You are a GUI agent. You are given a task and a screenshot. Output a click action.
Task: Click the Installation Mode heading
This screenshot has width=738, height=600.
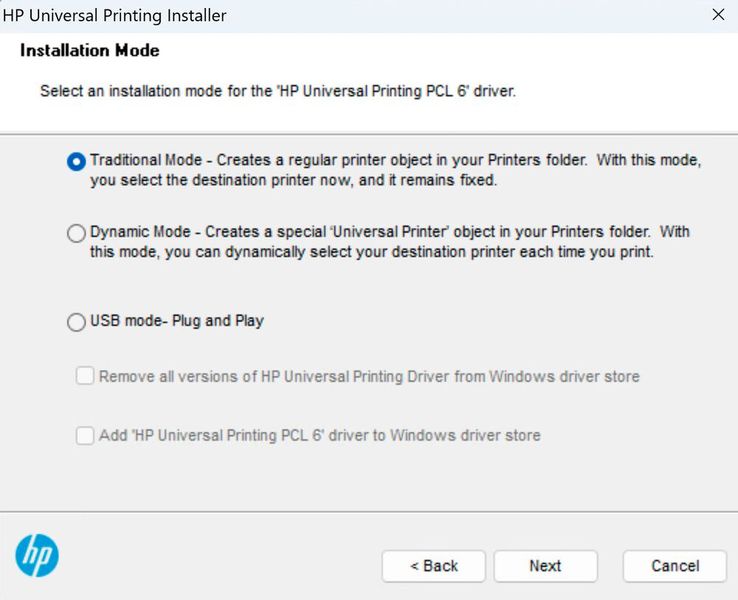tap(90, 50)
